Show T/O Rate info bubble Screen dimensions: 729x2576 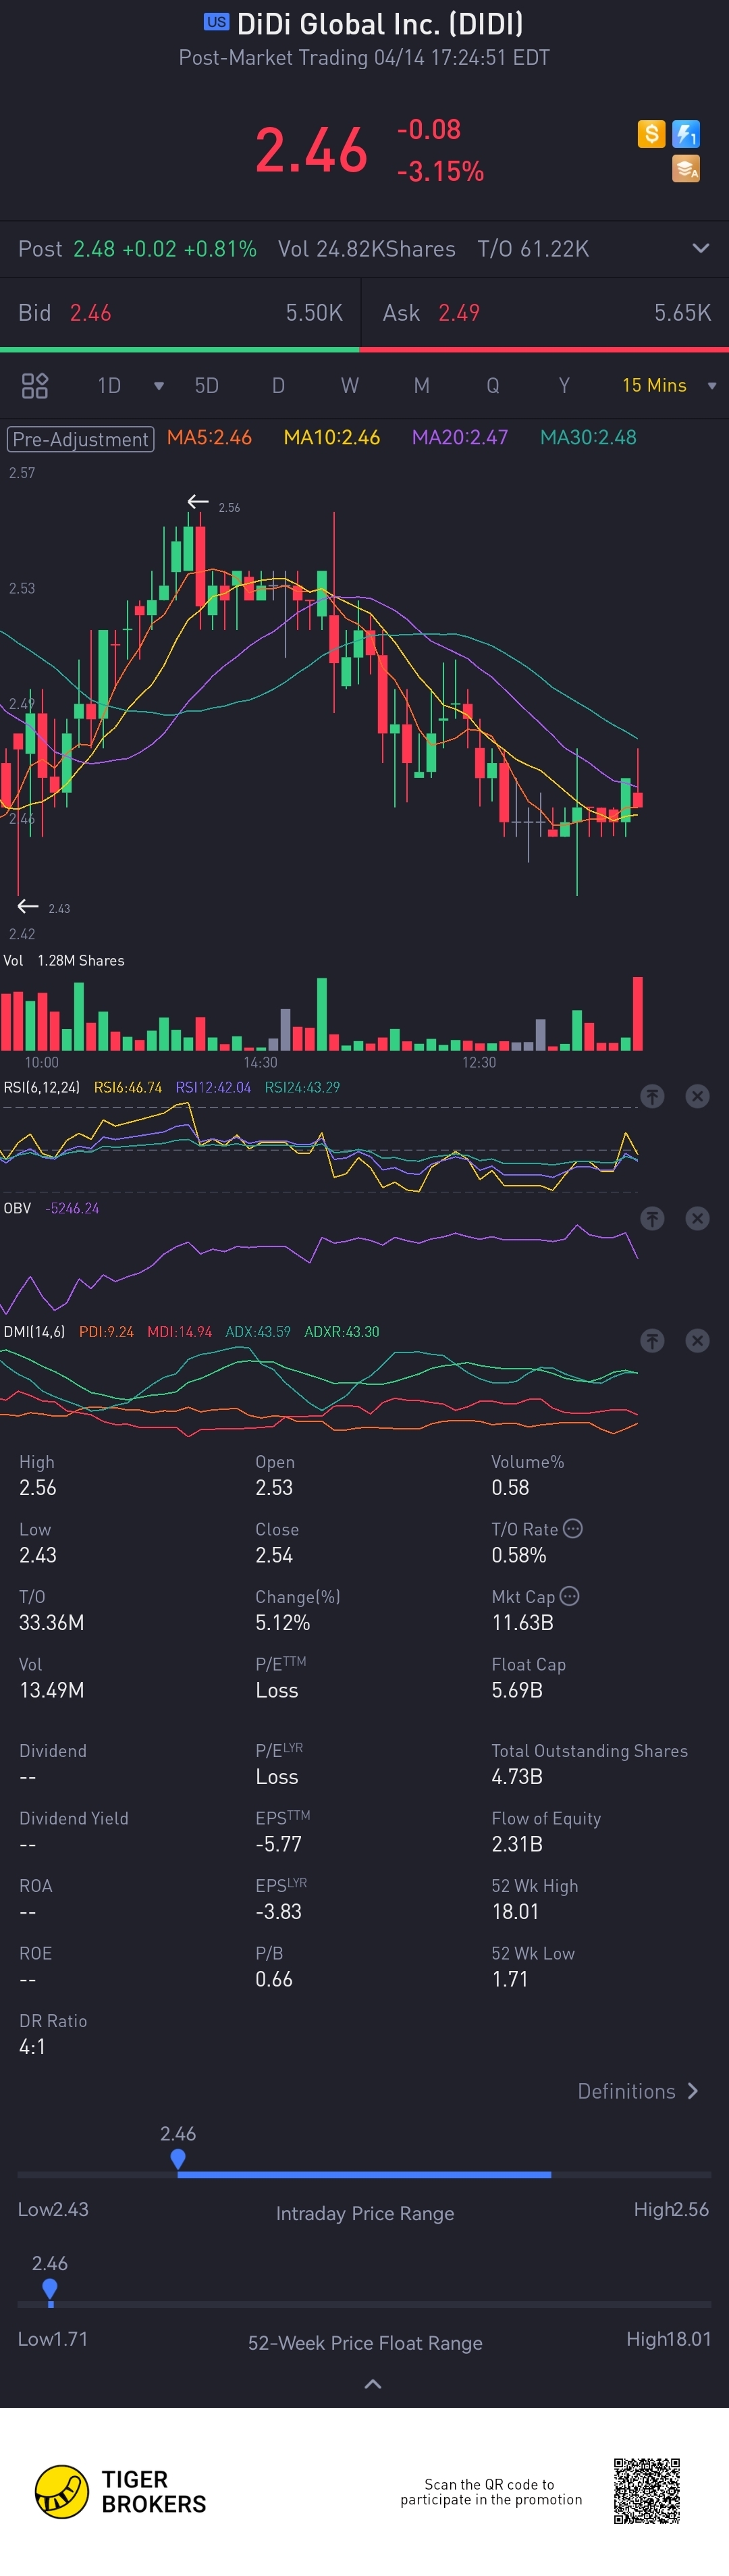pos(573,1528)
